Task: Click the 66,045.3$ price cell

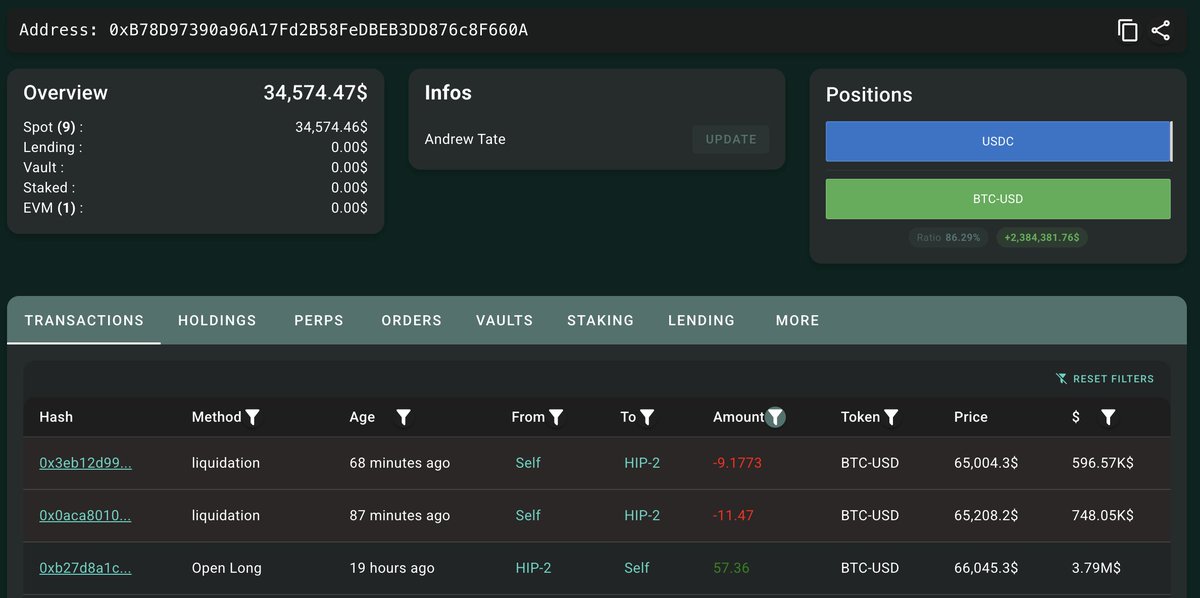Action: click(986, 568)
